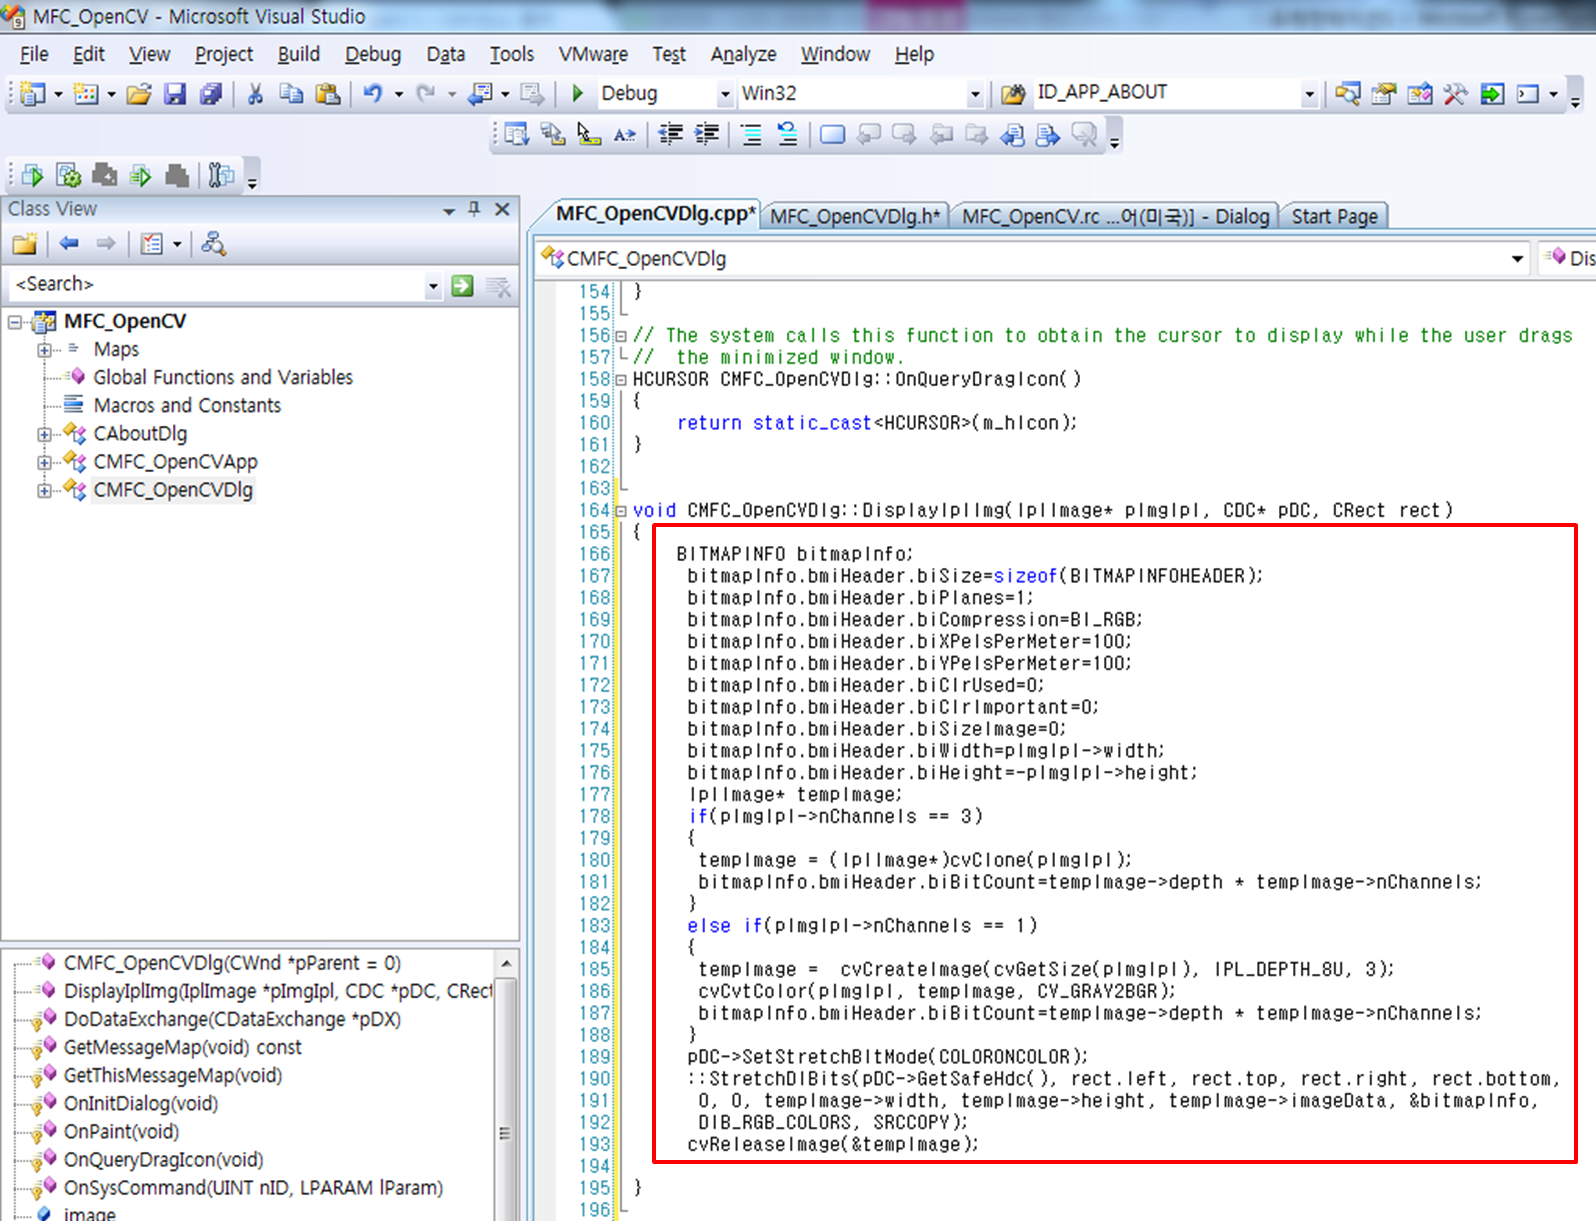Open the Build menu

click(299, 54)
